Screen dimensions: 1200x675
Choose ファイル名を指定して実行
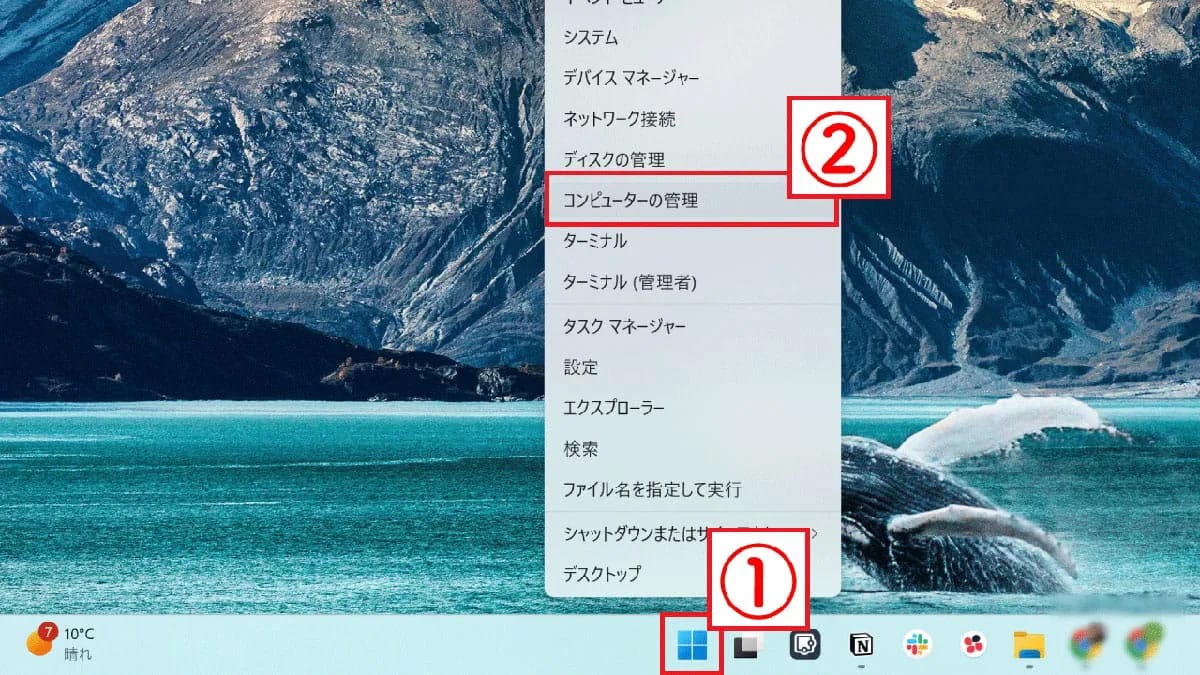[x=652, y=490]
